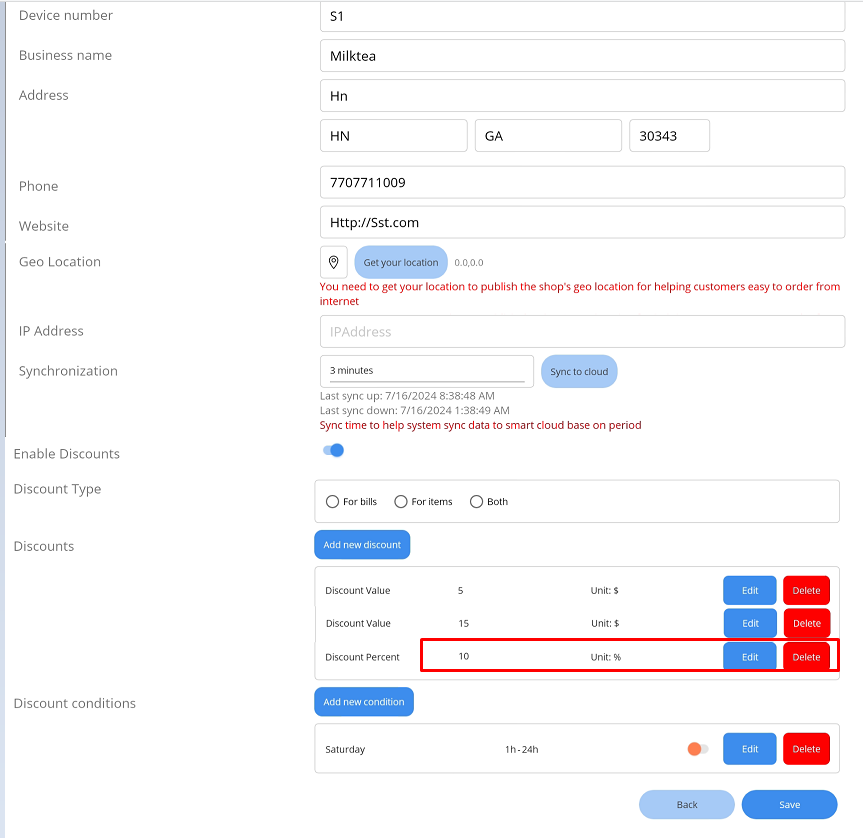Click the Website field containing Http://Sst.com
Viewport: 863px width, 838px height.
pos(582,223)
